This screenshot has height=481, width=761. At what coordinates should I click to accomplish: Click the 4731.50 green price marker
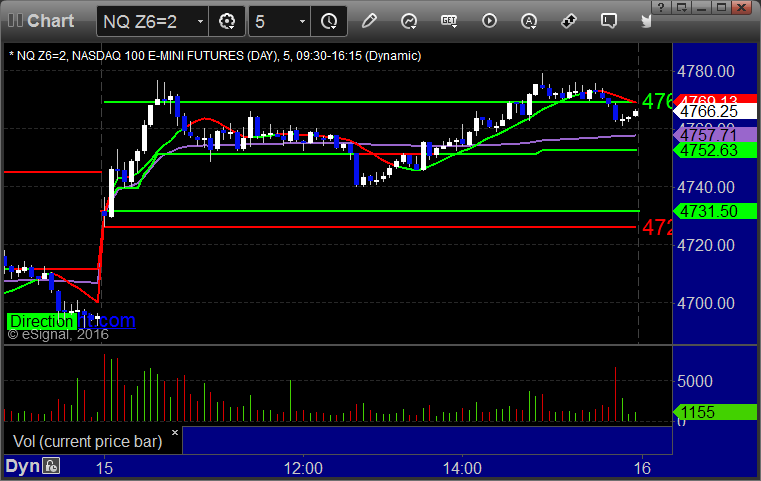[x=715, y=211]
